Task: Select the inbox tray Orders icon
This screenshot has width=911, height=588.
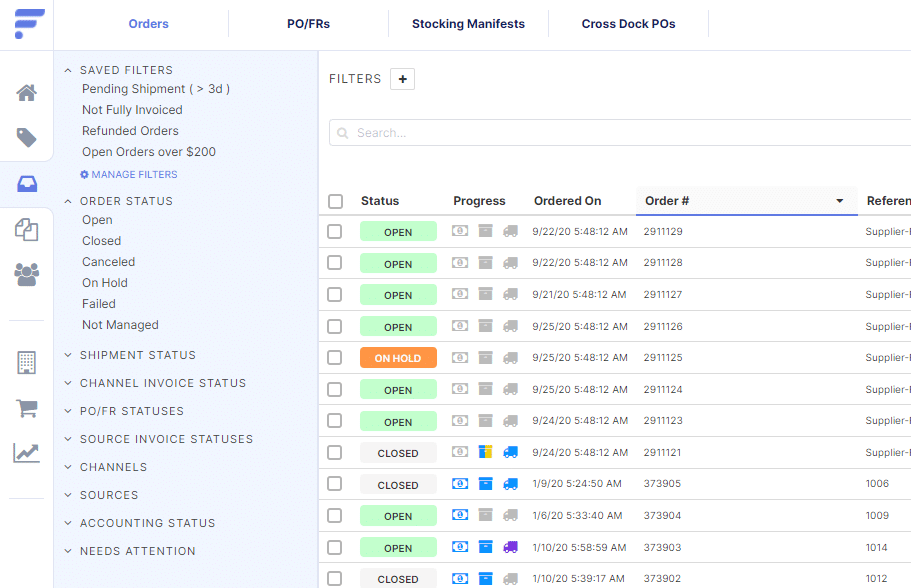Action: coord(27,184)
